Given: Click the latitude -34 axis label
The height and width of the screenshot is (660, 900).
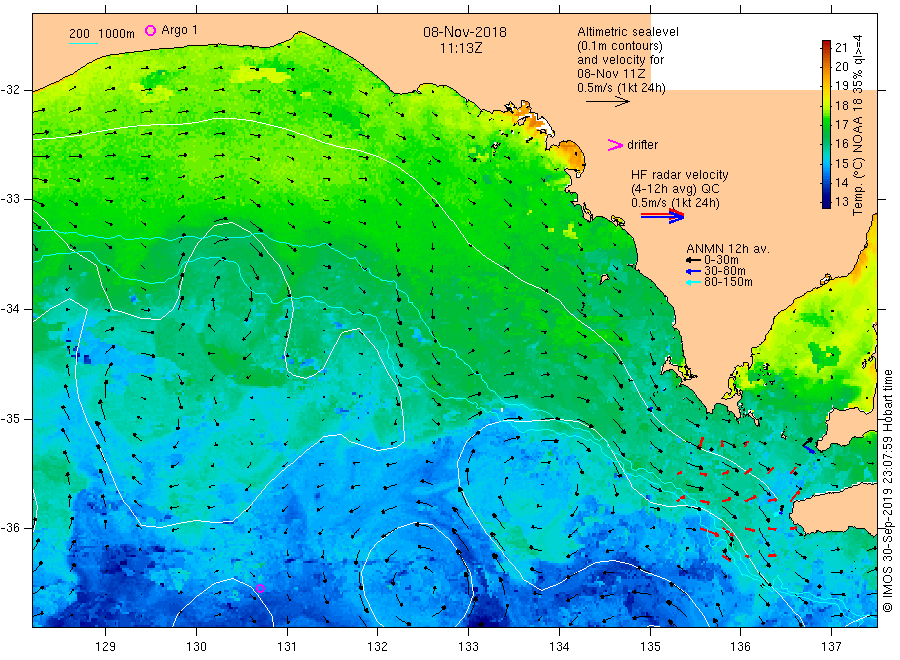Looking at the screenshot, I should (x=10, y=309).
